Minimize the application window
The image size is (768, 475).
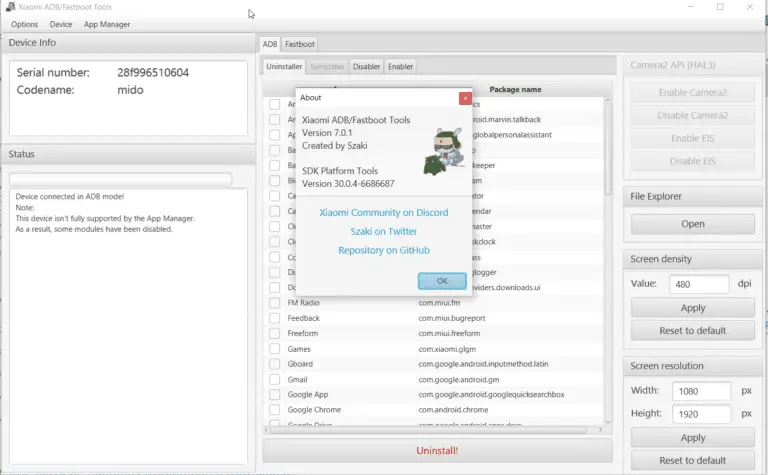[691, 7]
